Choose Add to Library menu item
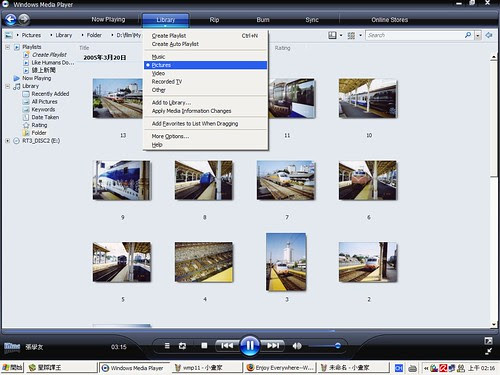 205,103
